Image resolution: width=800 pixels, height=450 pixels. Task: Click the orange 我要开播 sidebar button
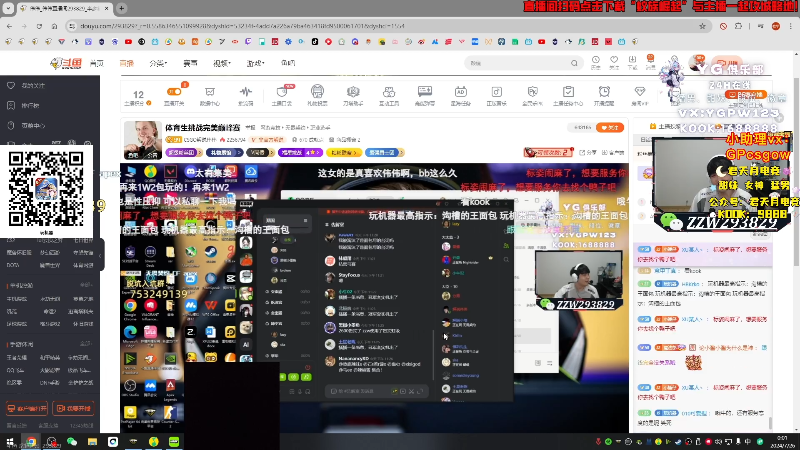[74, 409]
